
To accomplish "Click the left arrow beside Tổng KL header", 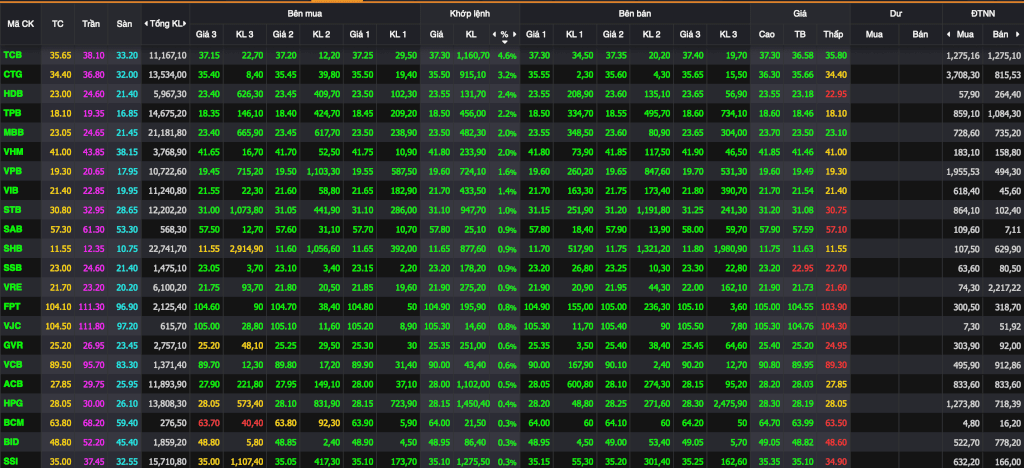I will [146, 23].
